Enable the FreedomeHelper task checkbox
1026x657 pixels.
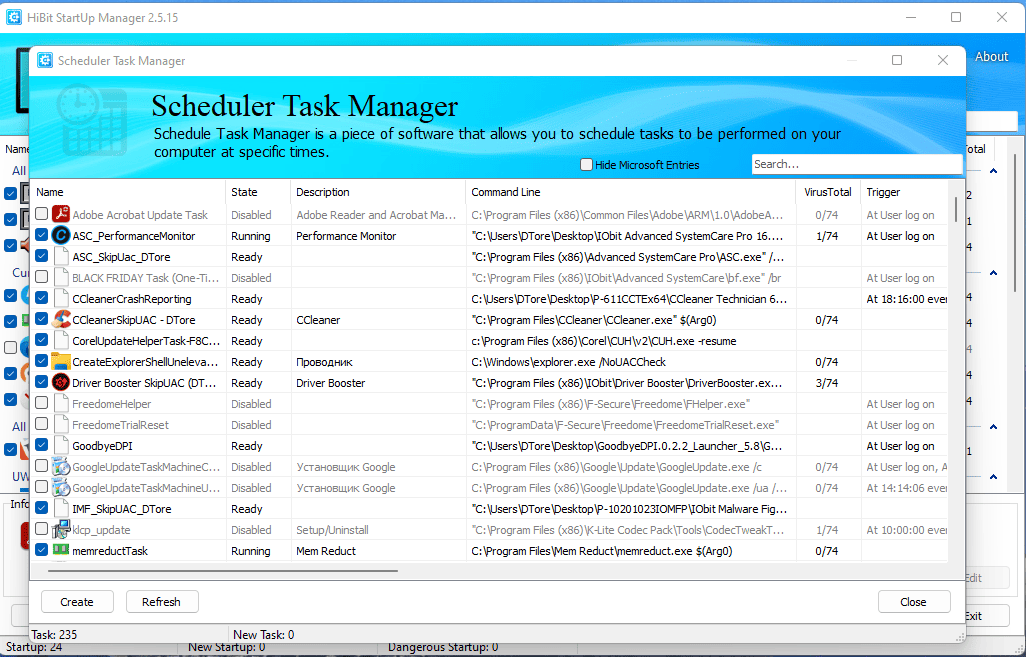point(41,403)
